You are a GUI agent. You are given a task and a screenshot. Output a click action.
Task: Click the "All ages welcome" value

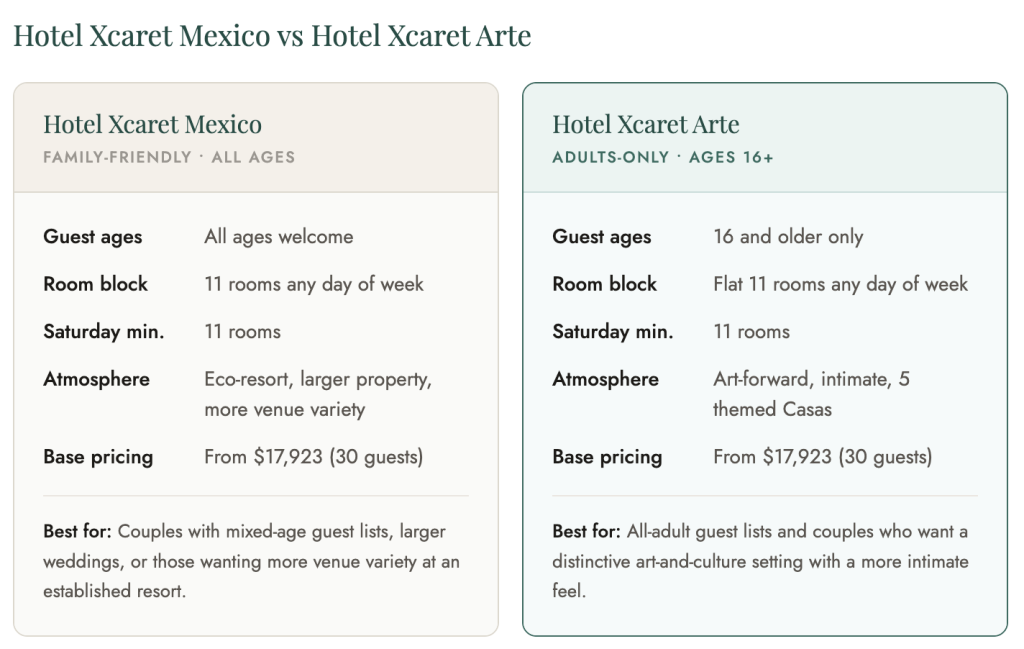click(278, 237)
